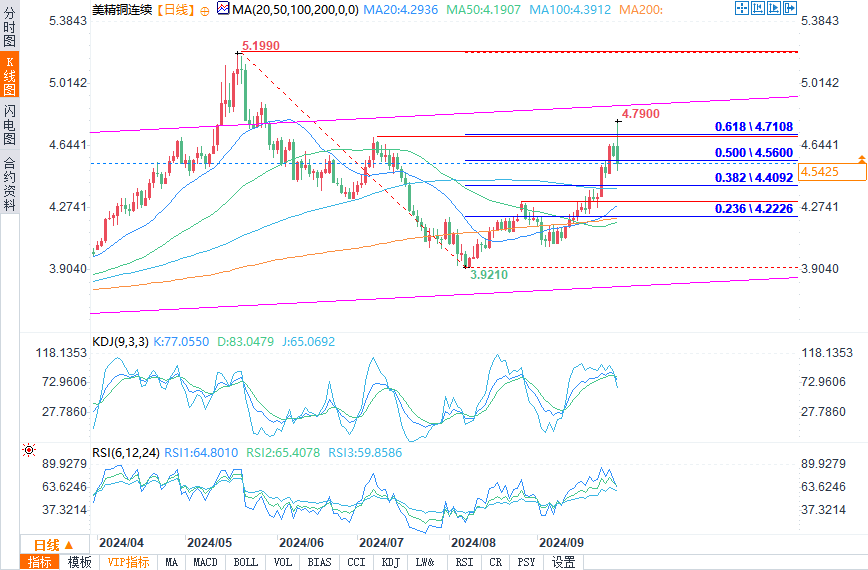
Task: Click the chart export arrow icon
Action: (790, 8)
